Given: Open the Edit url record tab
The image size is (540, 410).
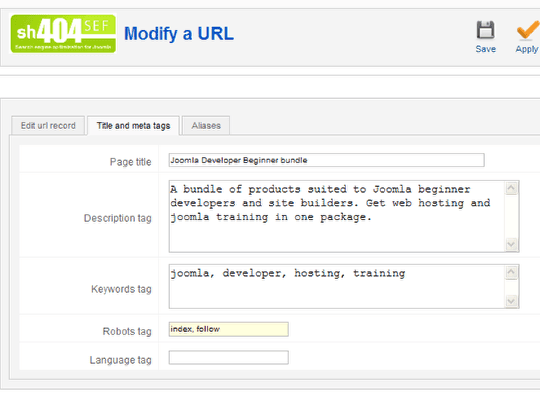Looking at the screenshot, I should [x=48, y=126].
